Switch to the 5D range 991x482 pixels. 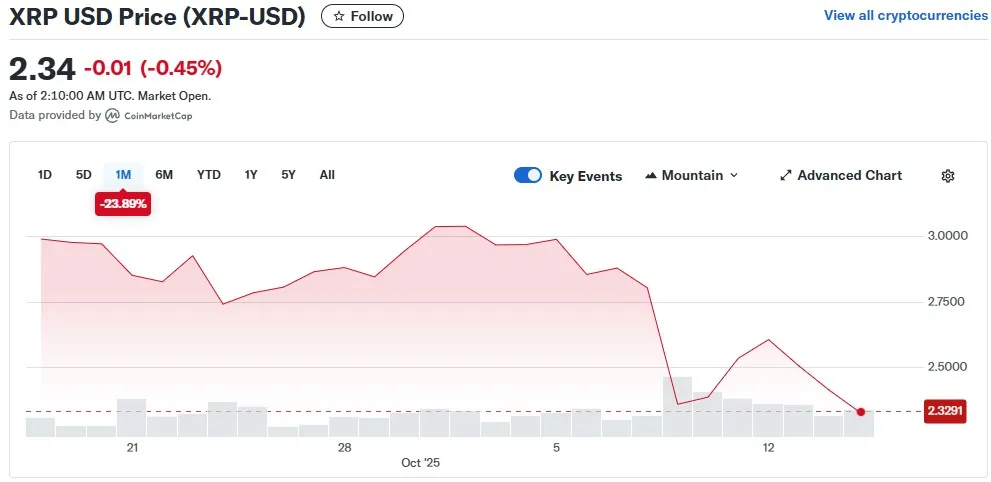84,175
